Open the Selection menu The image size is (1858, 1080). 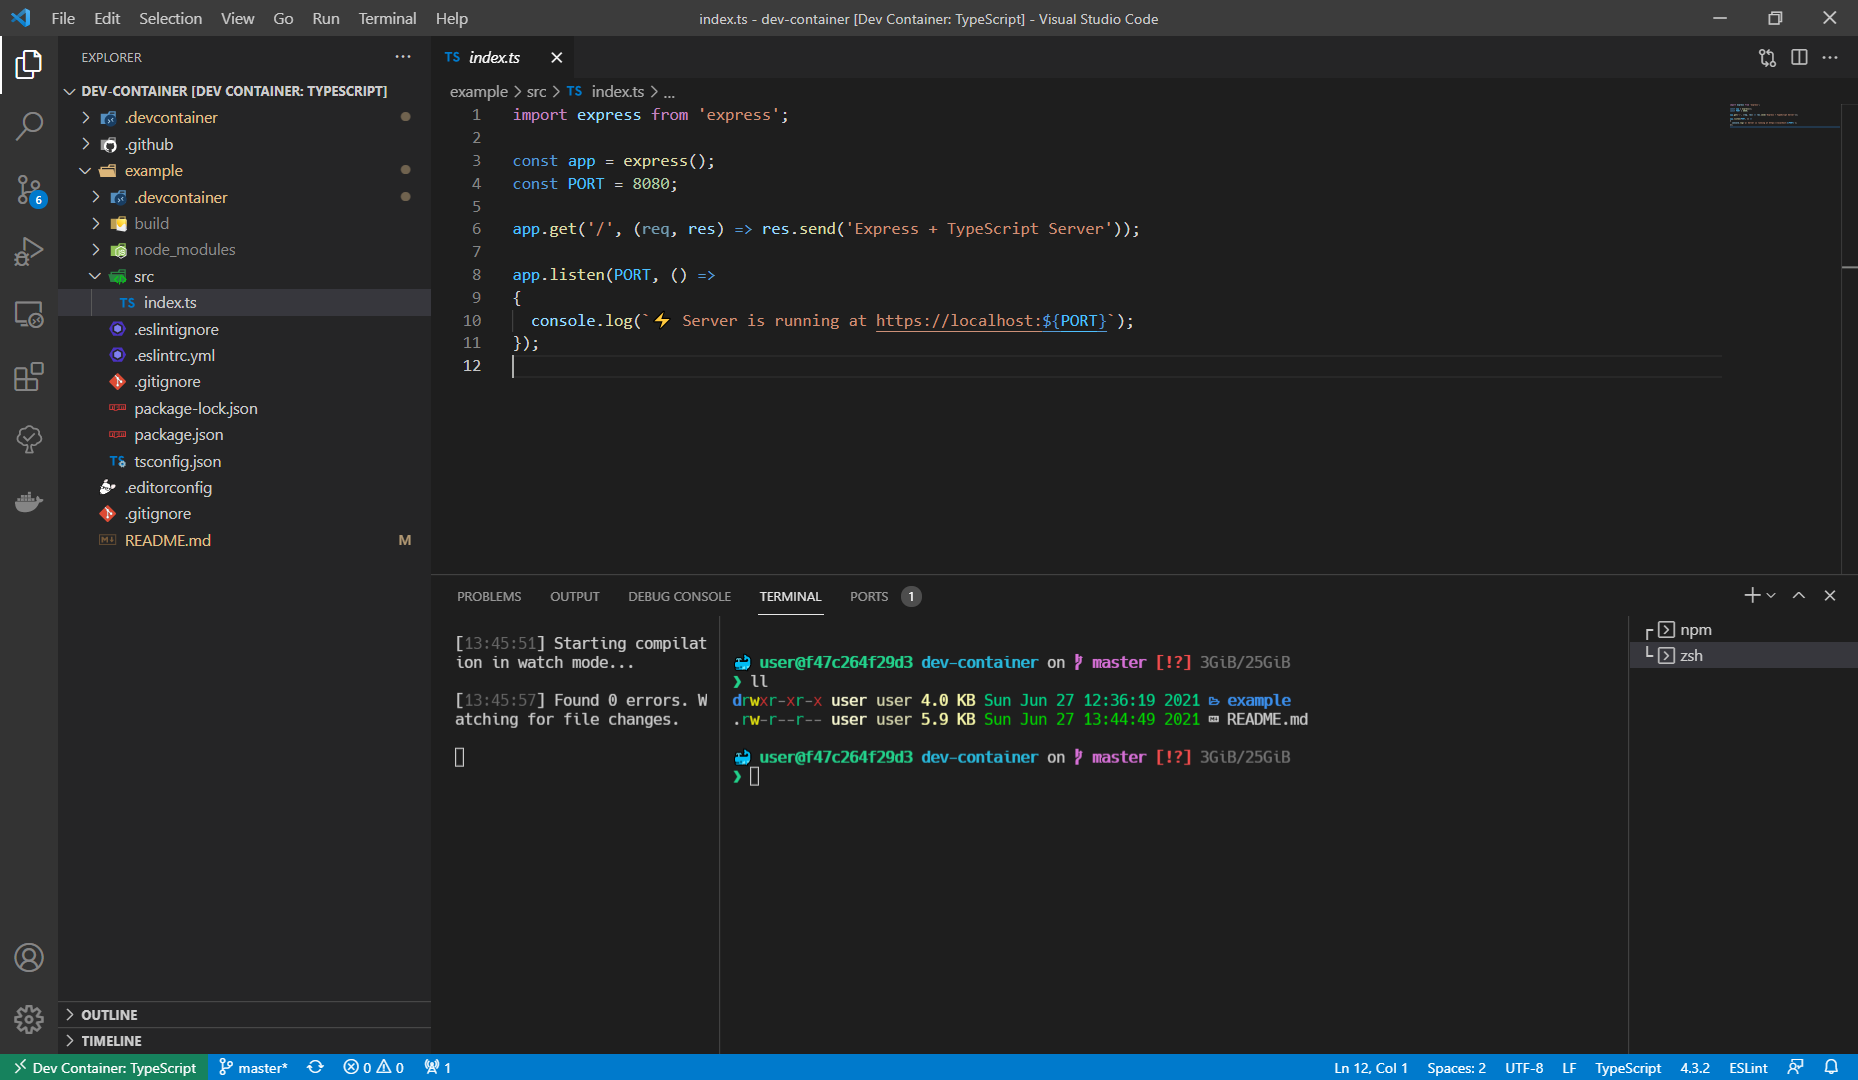[170, 18]
